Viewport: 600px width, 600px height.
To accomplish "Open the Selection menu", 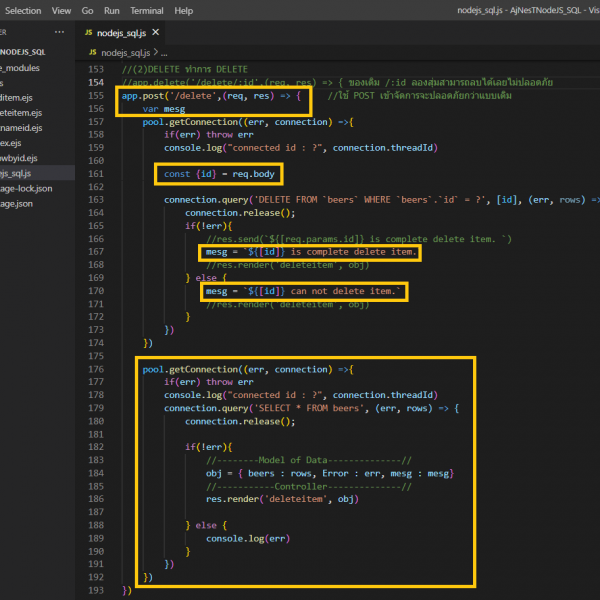I will [23, 10].
